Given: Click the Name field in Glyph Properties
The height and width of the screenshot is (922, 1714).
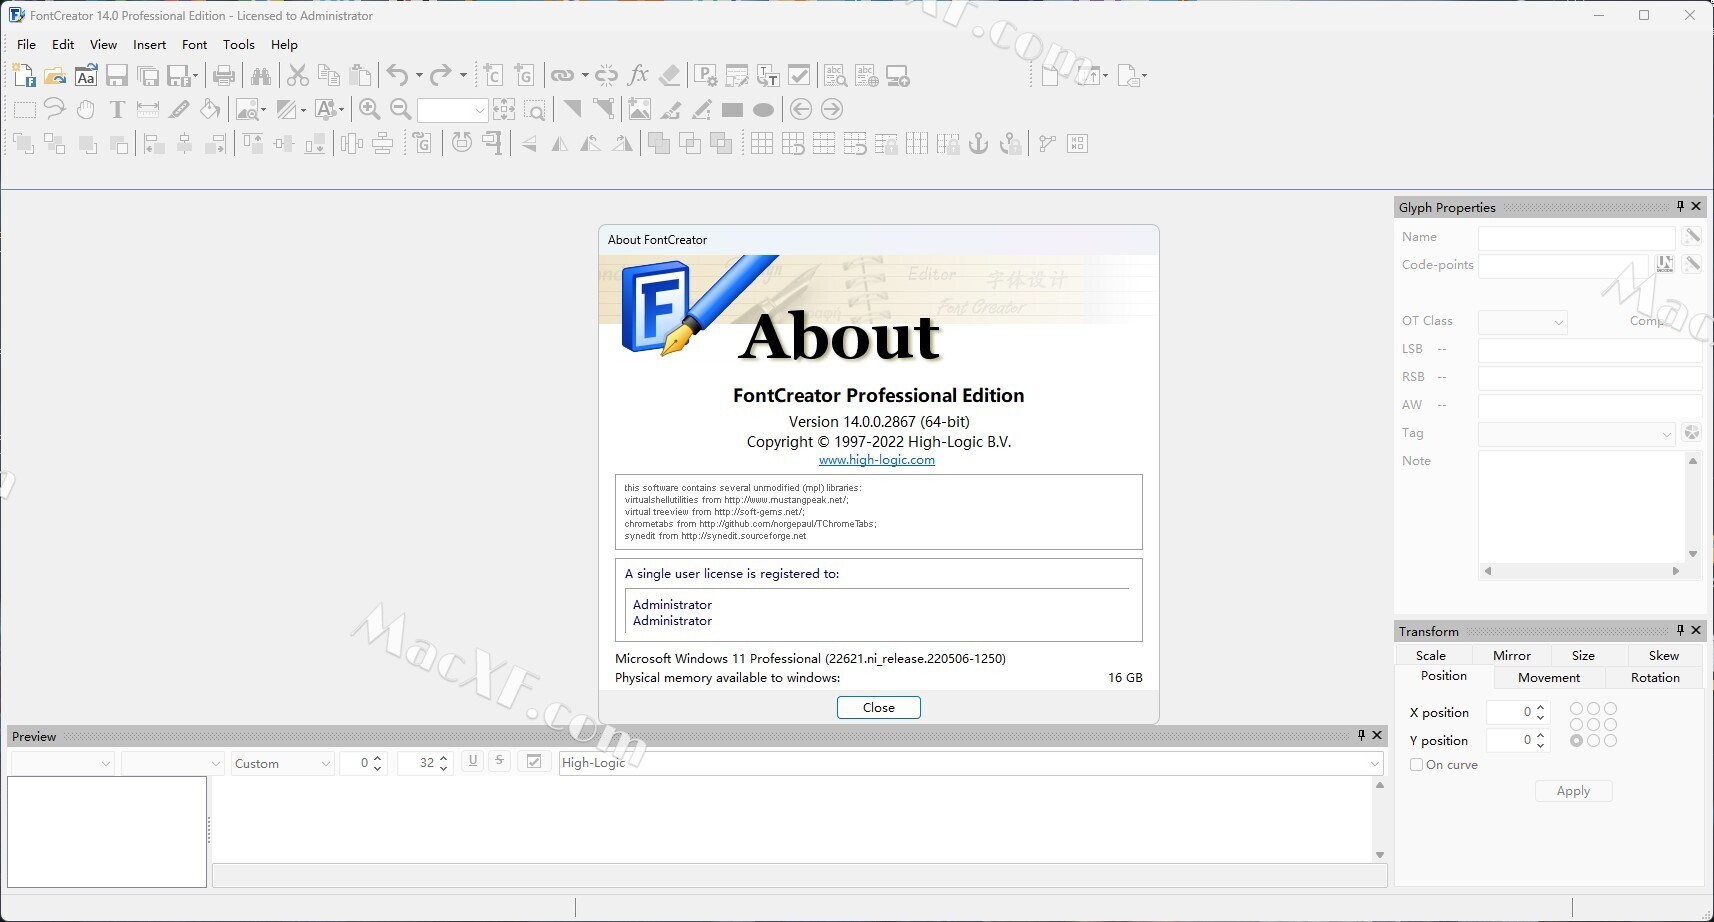Looking at the screenshot, I should pos(1575,238).
